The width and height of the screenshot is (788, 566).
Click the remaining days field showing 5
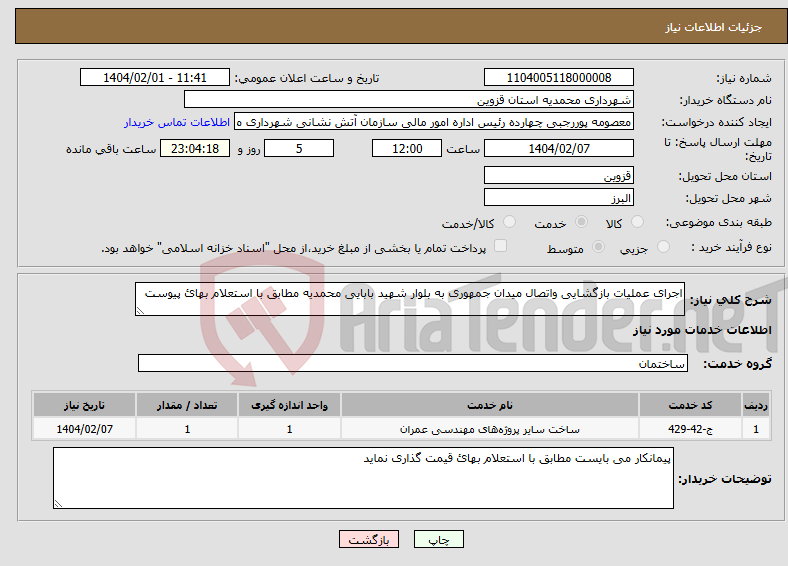click(x=299, y=148)
